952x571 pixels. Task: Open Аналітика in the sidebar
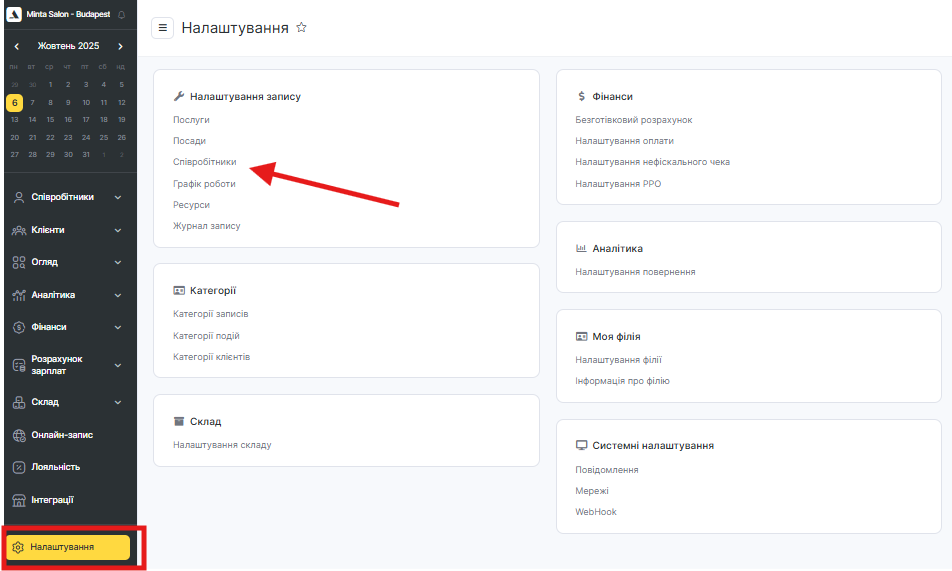tap(53, 295)
